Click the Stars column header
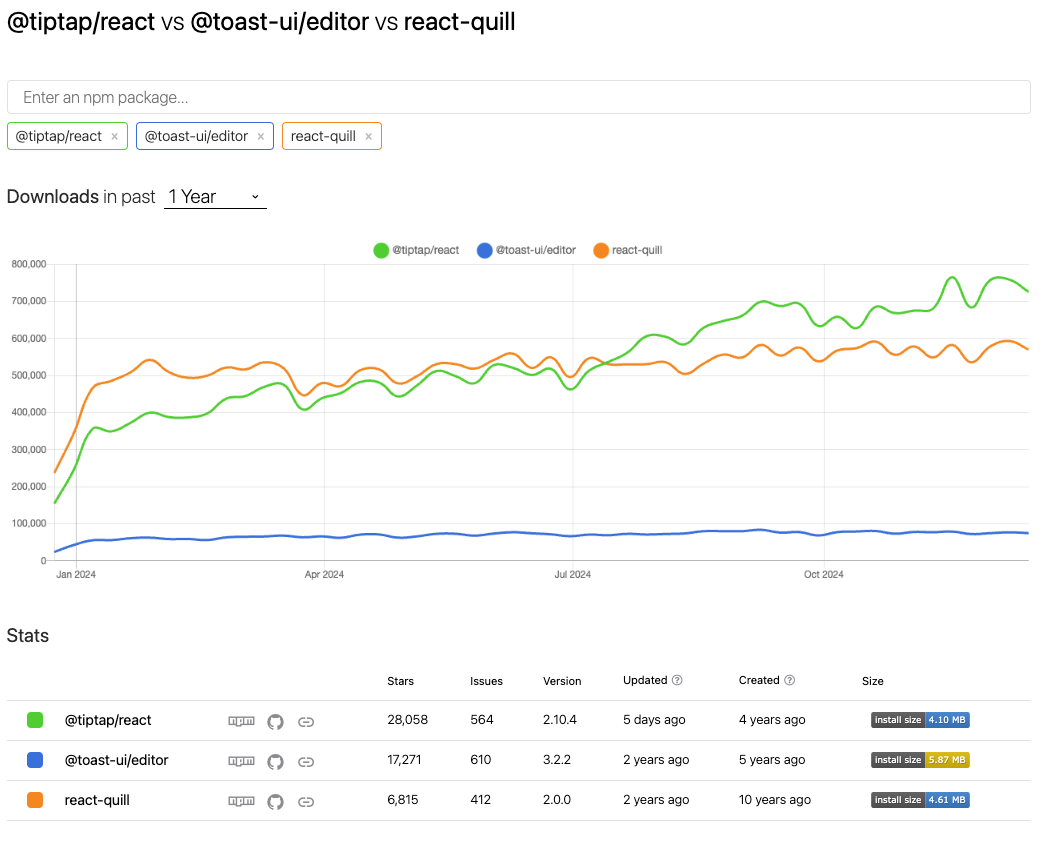Screen dimensions: 1053x846 pyautogui.click(x=400, y=681)
